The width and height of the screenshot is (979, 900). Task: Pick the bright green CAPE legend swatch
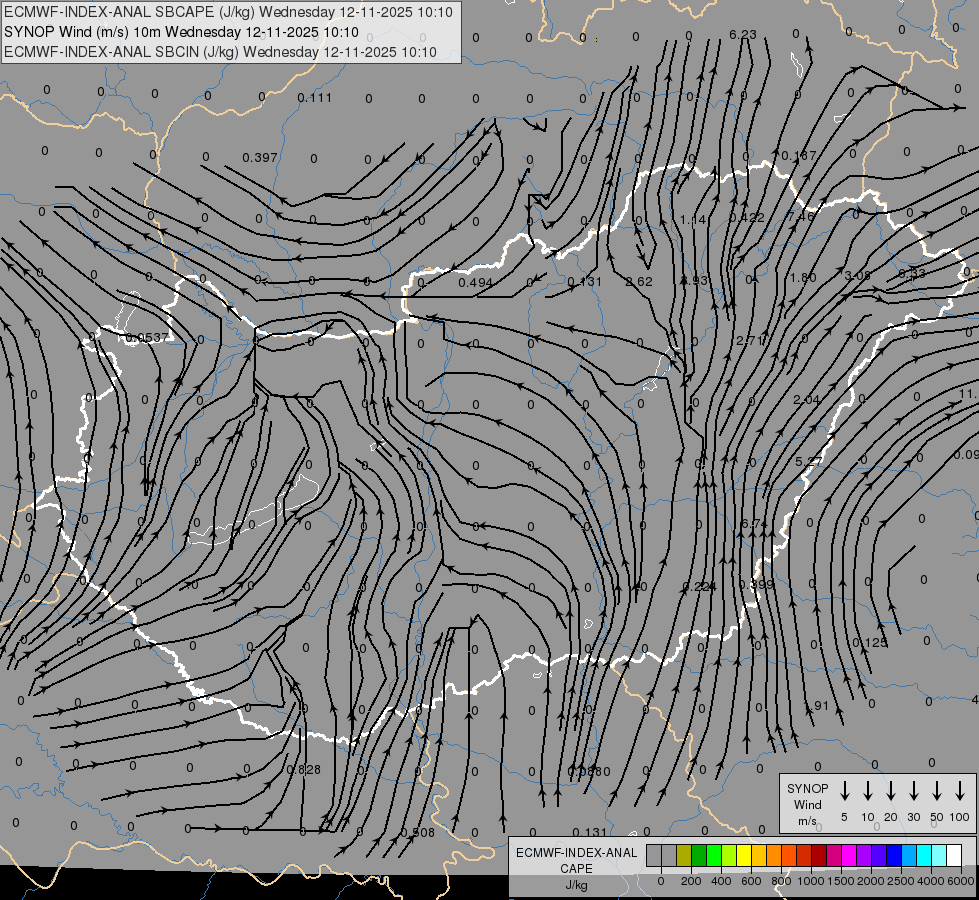(714, 855)
